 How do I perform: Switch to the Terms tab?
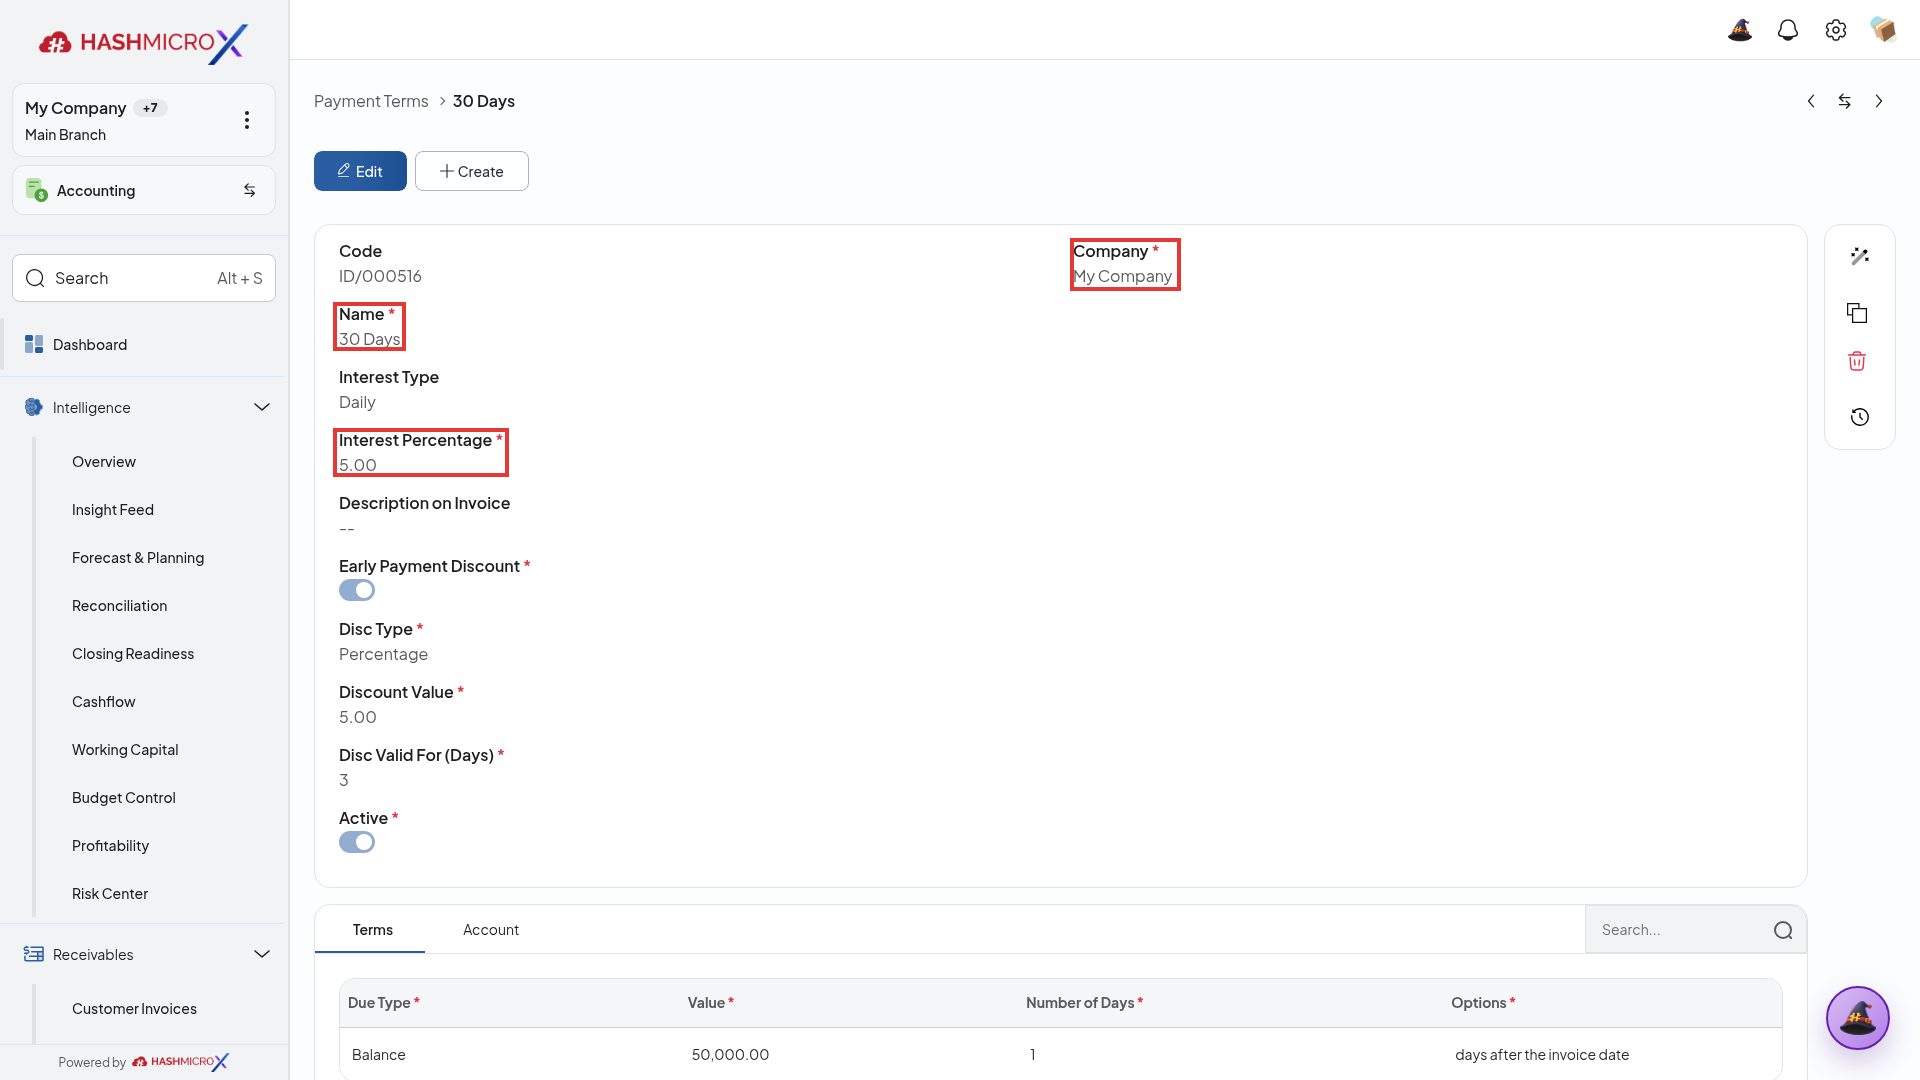372,930
